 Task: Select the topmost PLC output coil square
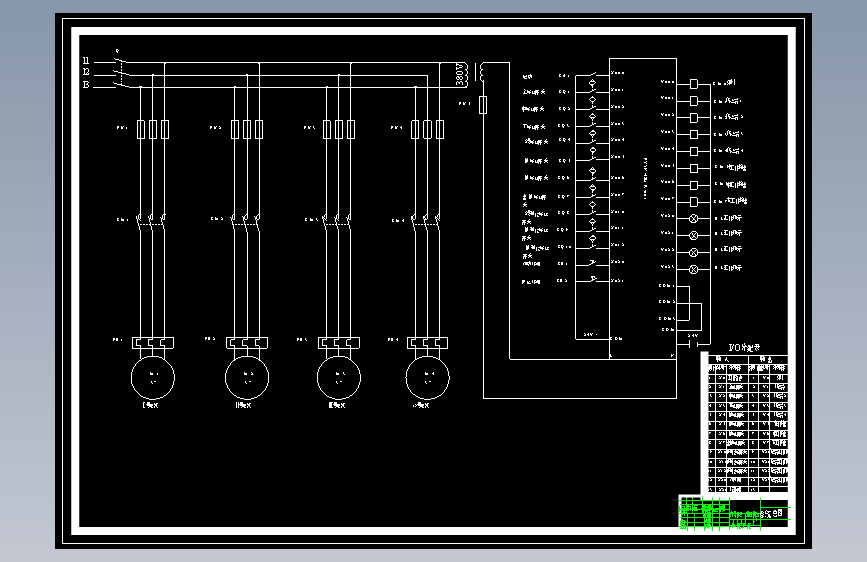(x=694, y=84)
